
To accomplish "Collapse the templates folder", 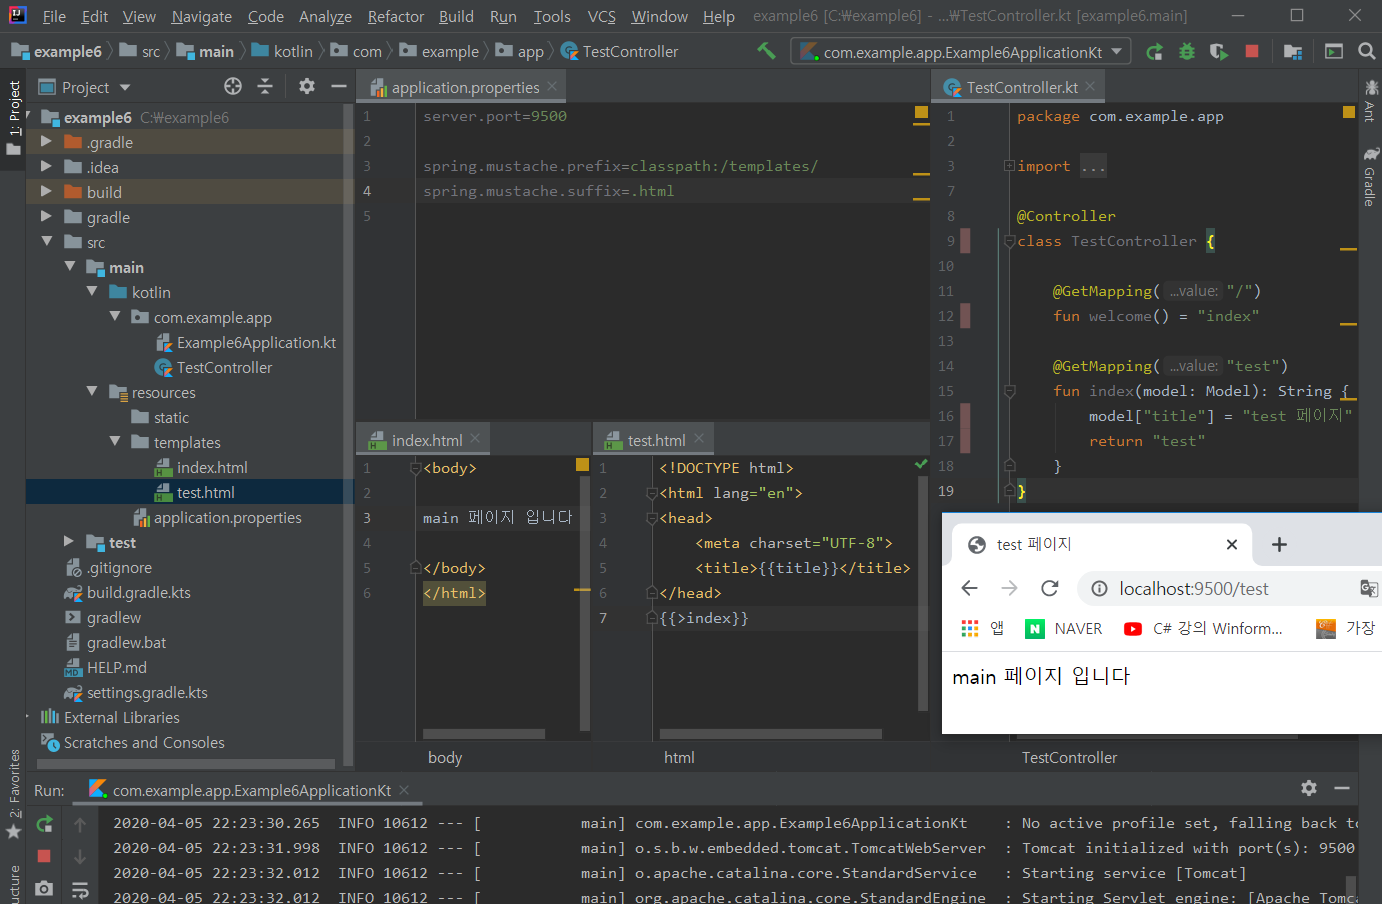I will click(x=115, y=442).
